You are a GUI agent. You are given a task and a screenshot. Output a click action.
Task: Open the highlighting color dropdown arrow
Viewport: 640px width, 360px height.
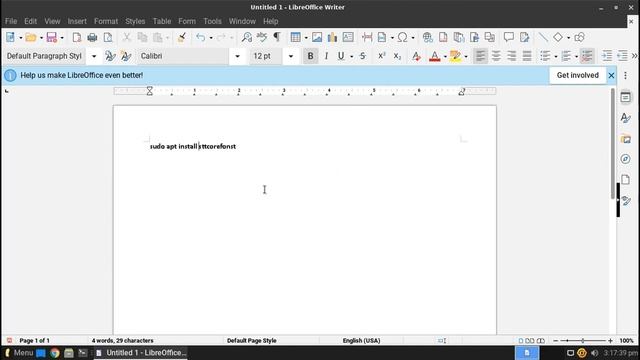point(466,57)
